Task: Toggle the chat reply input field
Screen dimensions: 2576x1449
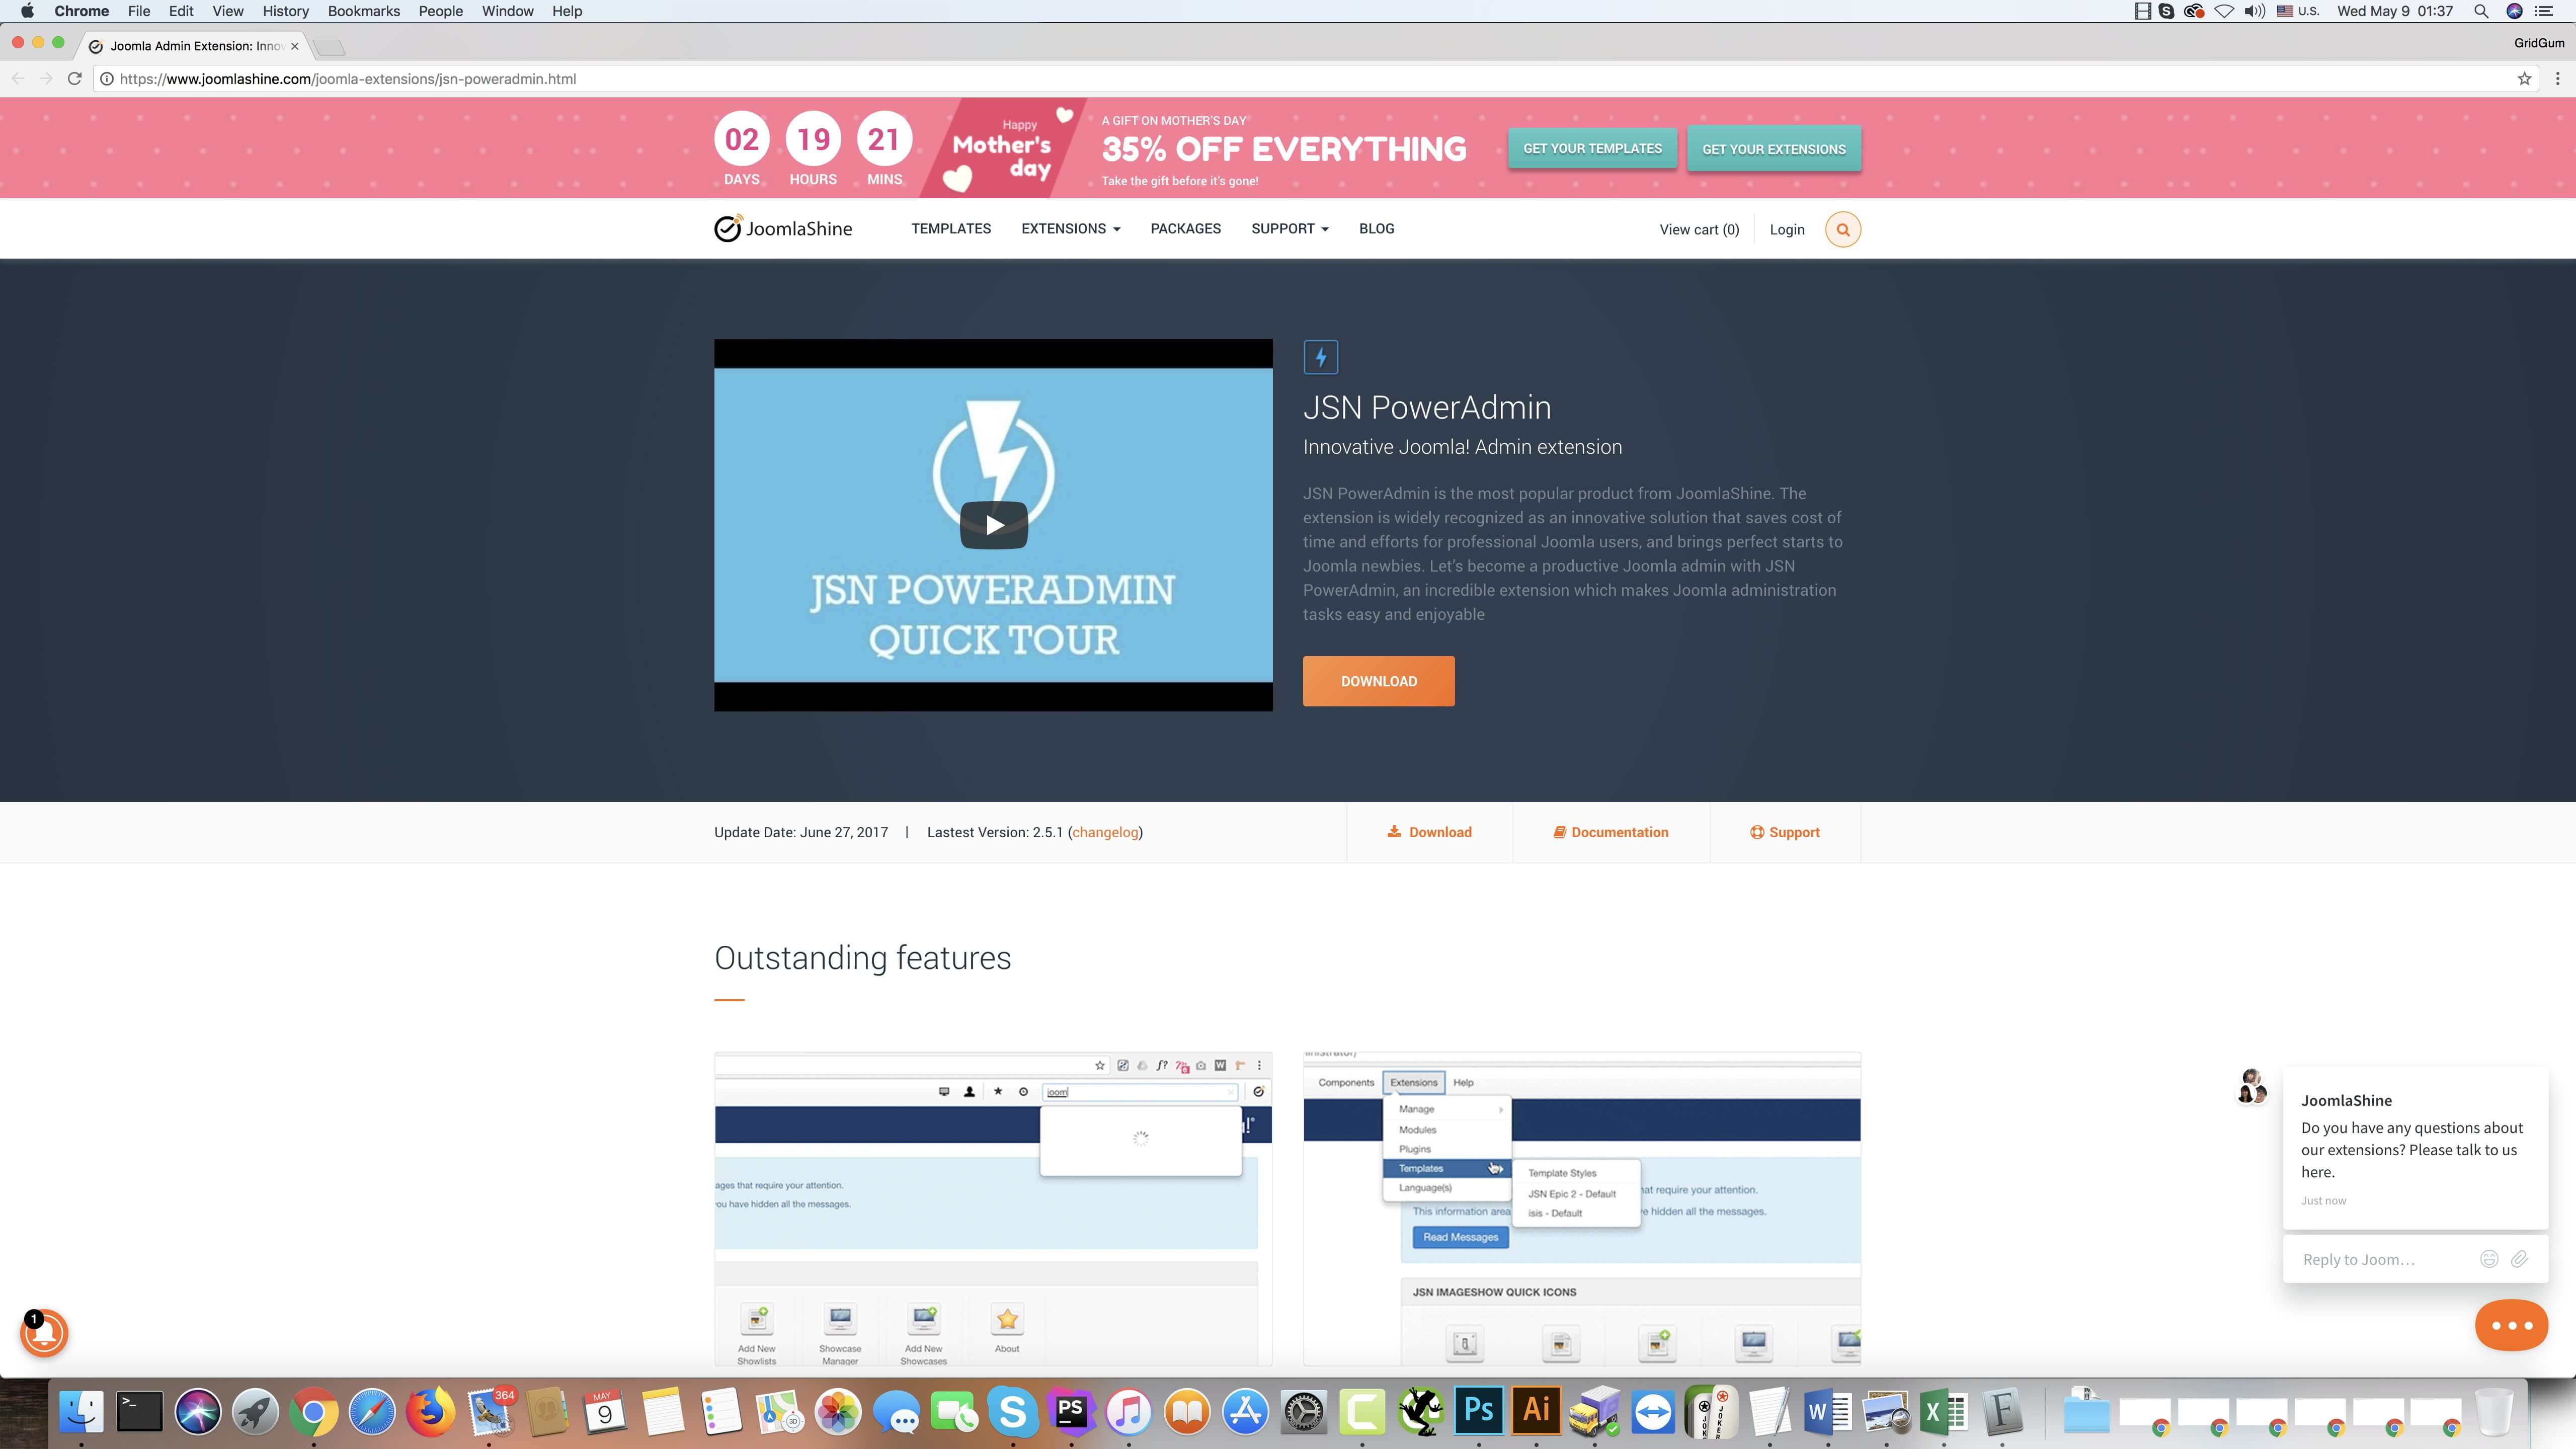Action: coord(2387,1258)
